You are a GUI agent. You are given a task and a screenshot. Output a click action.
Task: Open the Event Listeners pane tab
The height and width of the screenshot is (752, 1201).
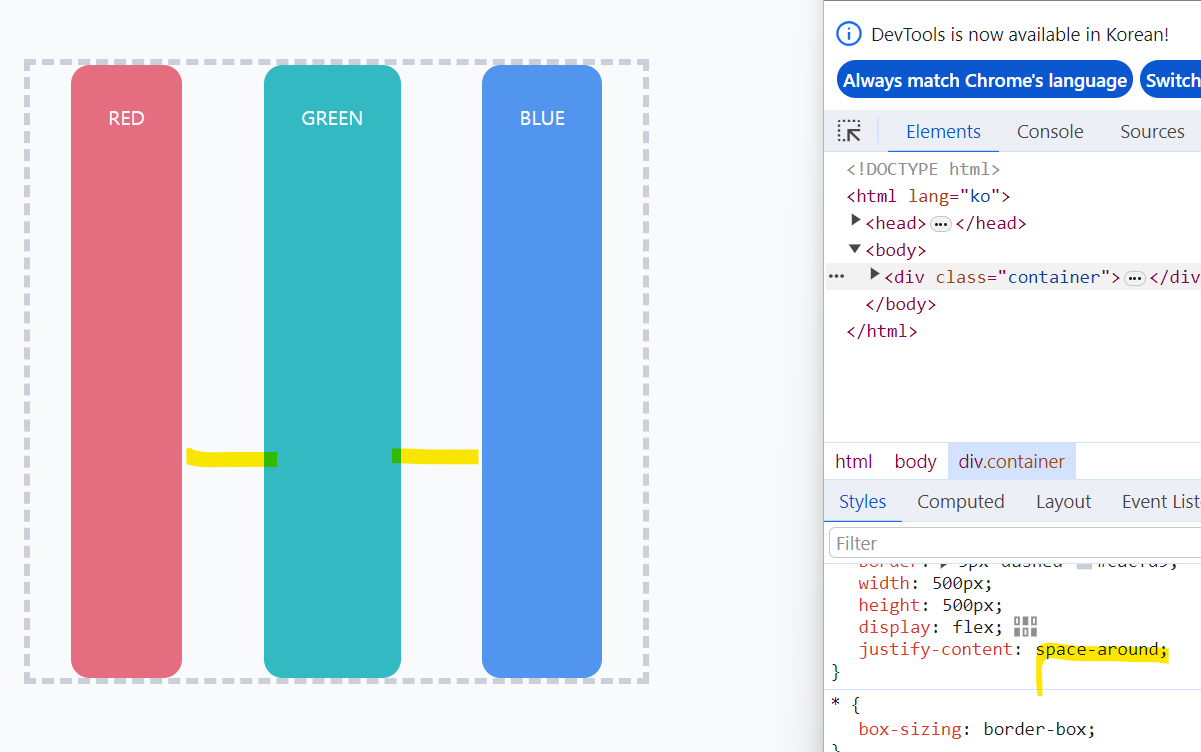pyautogui.click(x=1160, y=501)
